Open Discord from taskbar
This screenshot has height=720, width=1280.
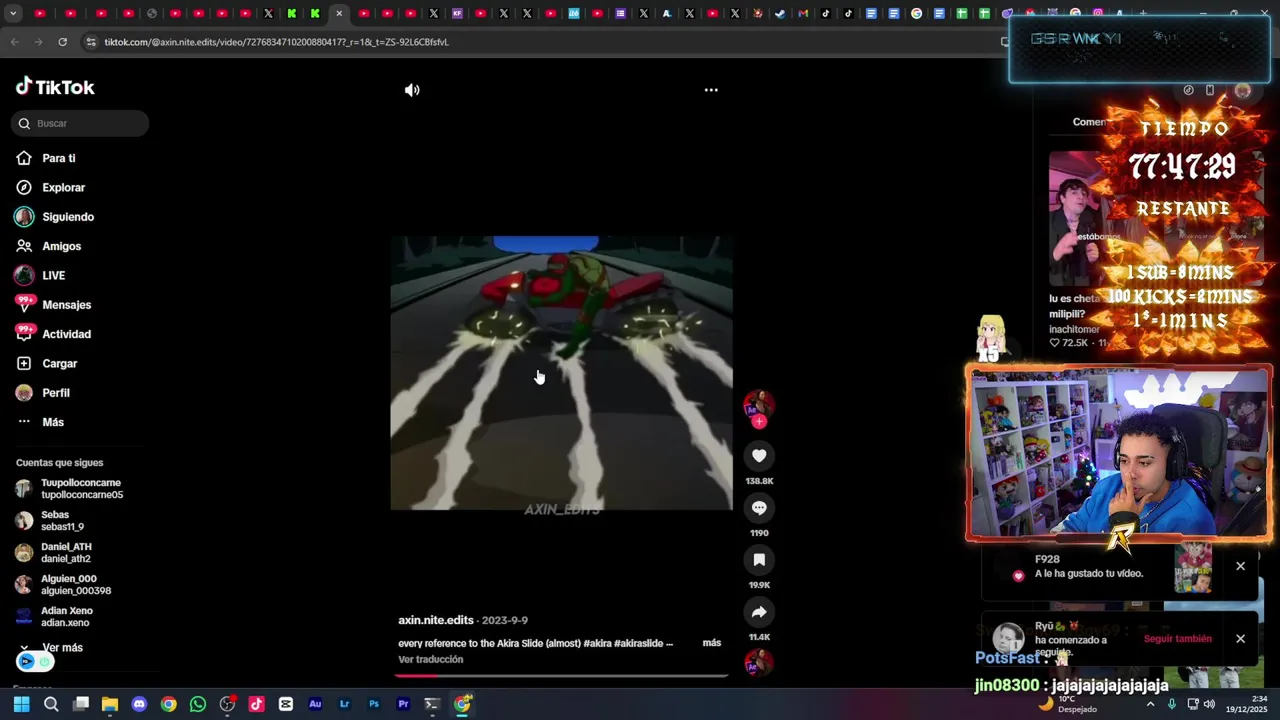click(x=139, y=704)
